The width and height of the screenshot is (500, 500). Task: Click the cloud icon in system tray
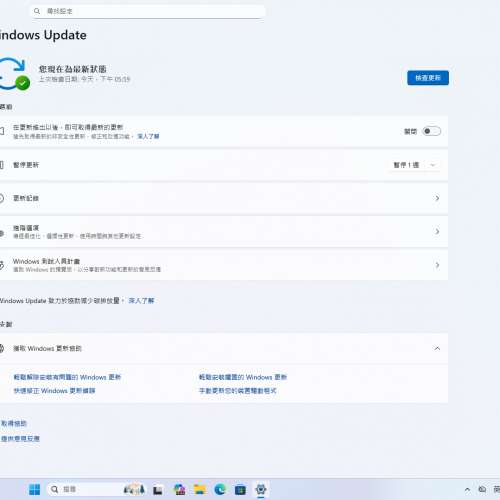(x=482, y=489)
